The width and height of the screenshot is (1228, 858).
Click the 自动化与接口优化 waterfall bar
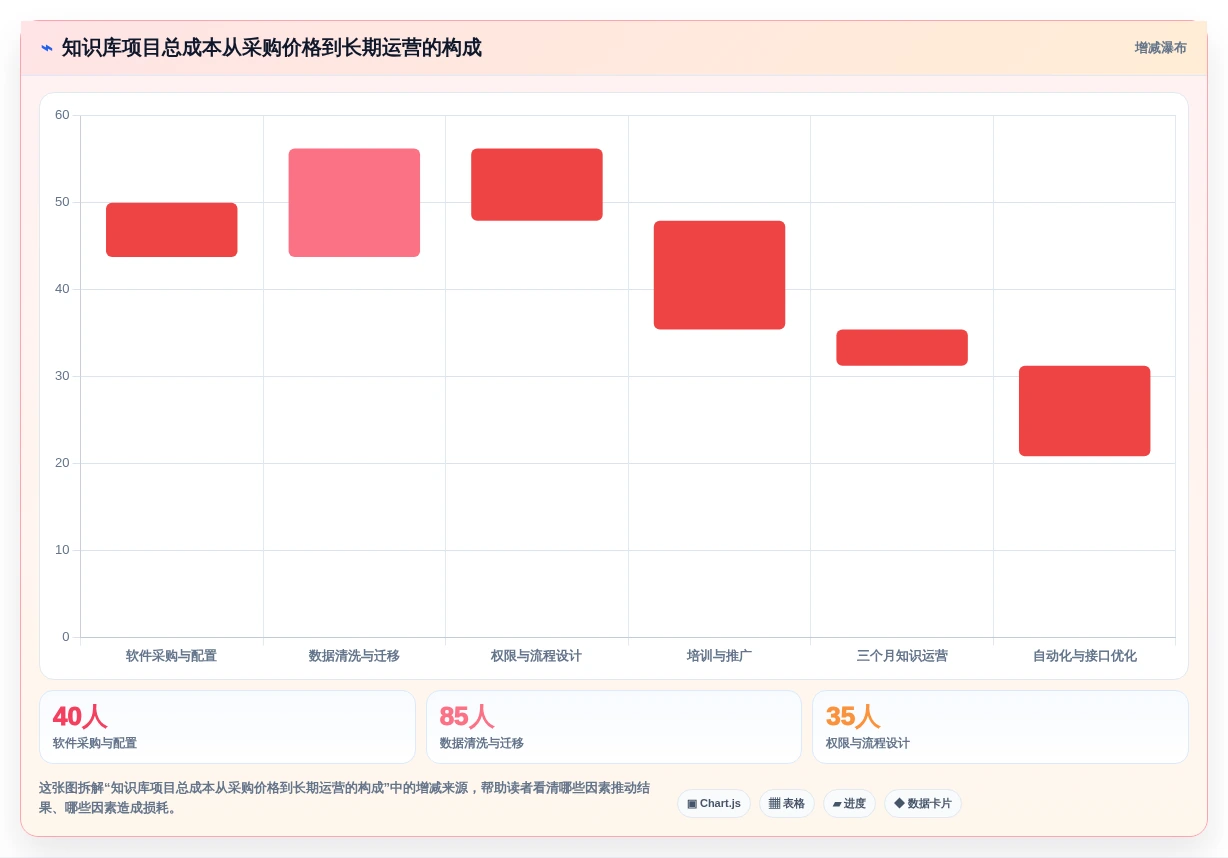coord(1084,411)
